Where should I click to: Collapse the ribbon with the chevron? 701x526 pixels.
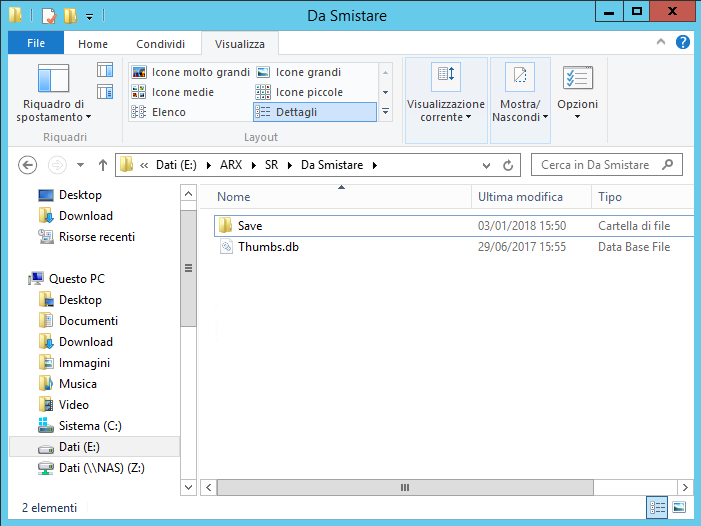[x=662, y=43]
